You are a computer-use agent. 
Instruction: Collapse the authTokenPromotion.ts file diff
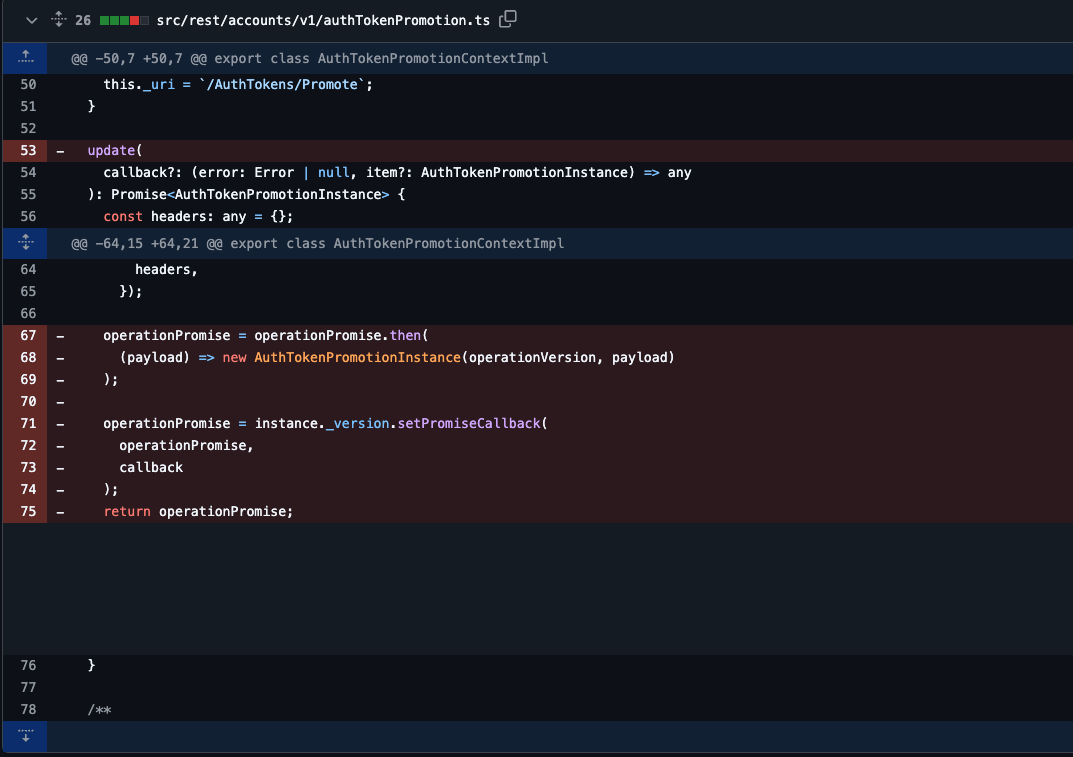pos(31,21)
